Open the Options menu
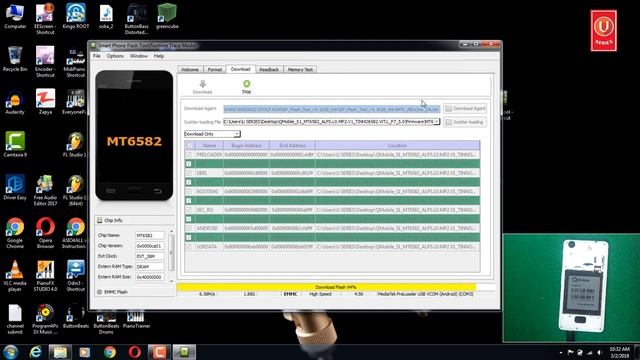 [x=115, y=56]
